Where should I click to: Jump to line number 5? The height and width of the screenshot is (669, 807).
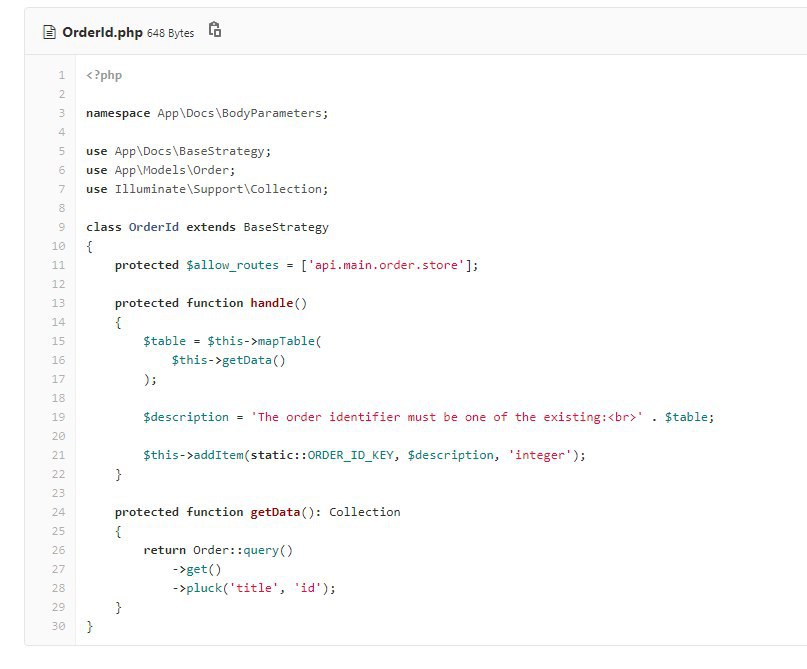(62, 151)
